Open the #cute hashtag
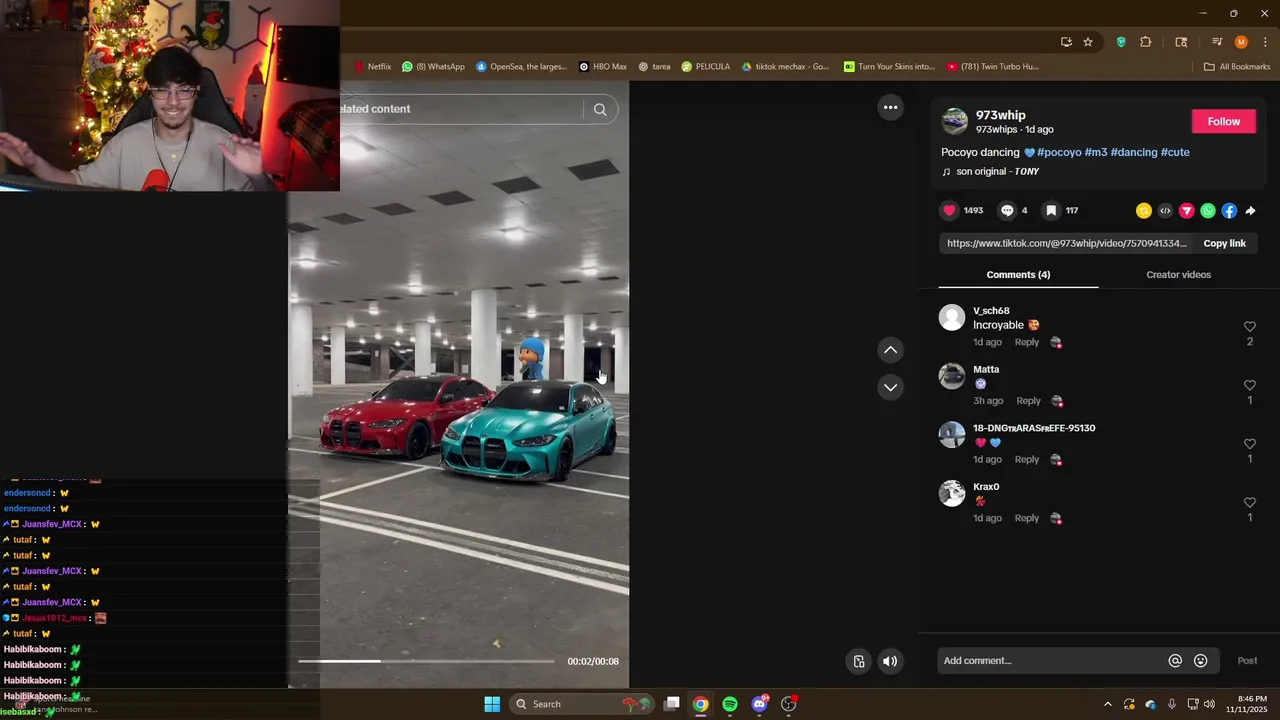This screenshot has height=720, width=1280. pyautogui.click(x=1175, y=152)
